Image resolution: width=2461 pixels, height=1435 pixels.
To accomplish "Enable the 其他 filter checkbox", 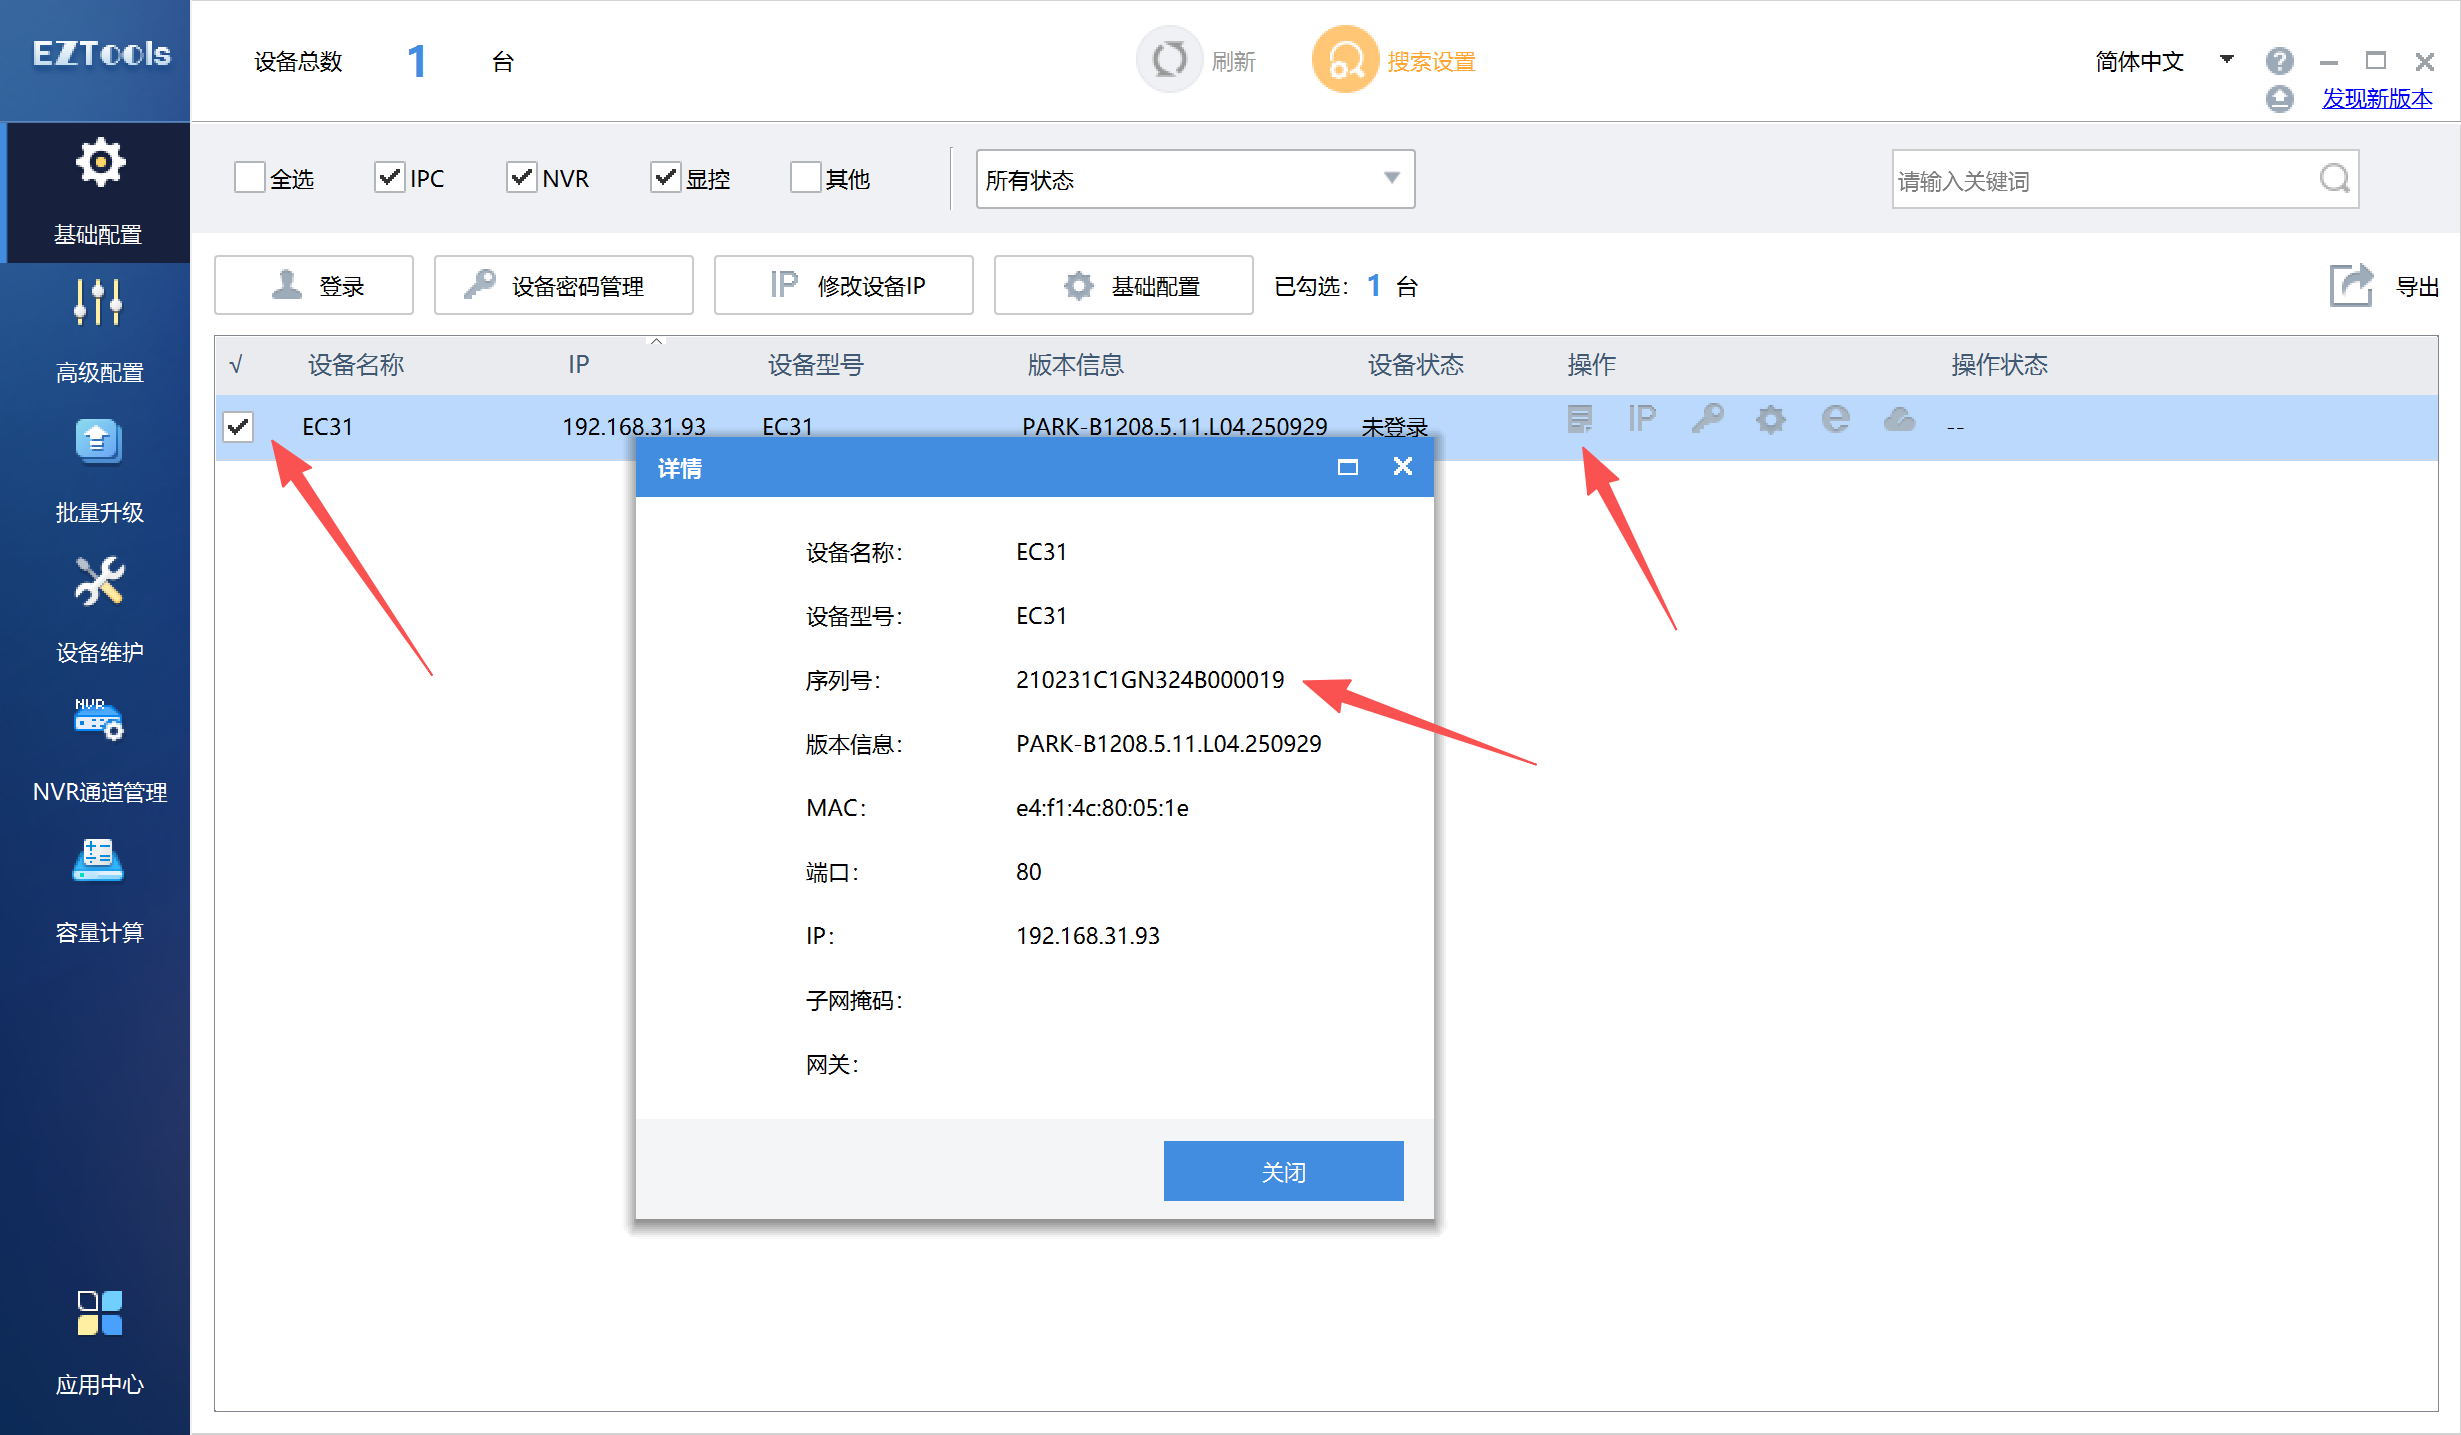I will tap(805, 177).
